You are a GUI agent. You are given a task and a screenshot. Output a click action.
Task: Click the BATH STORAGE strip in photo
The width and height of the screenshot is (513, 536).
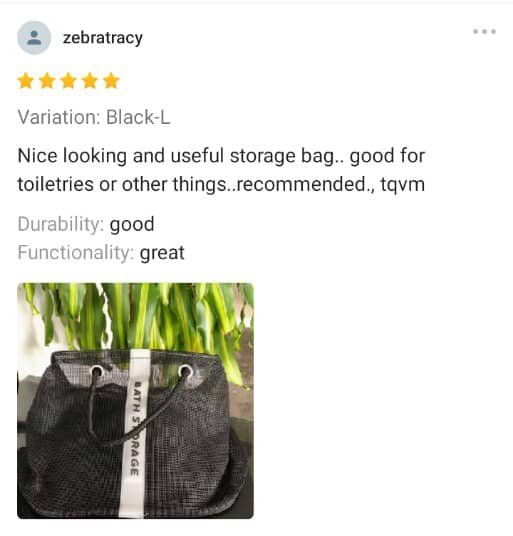(134, 434)
